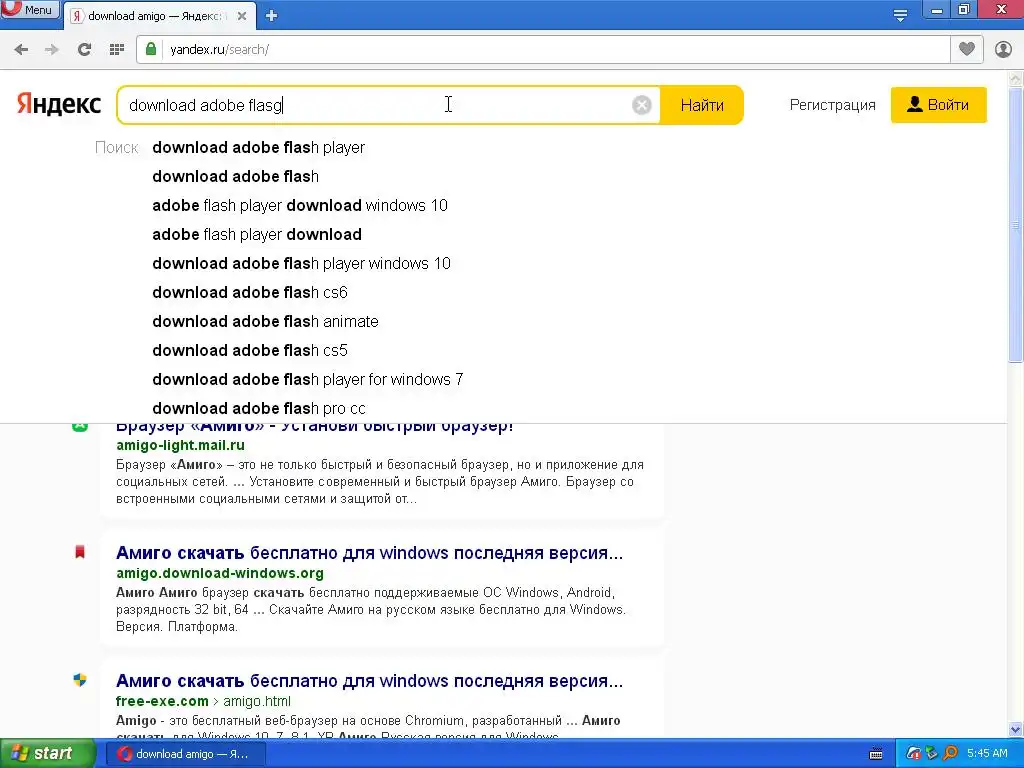1024x768 pixels.
Task: Select suggestion download adobe flash pro cc
Action: coord(259,408)
